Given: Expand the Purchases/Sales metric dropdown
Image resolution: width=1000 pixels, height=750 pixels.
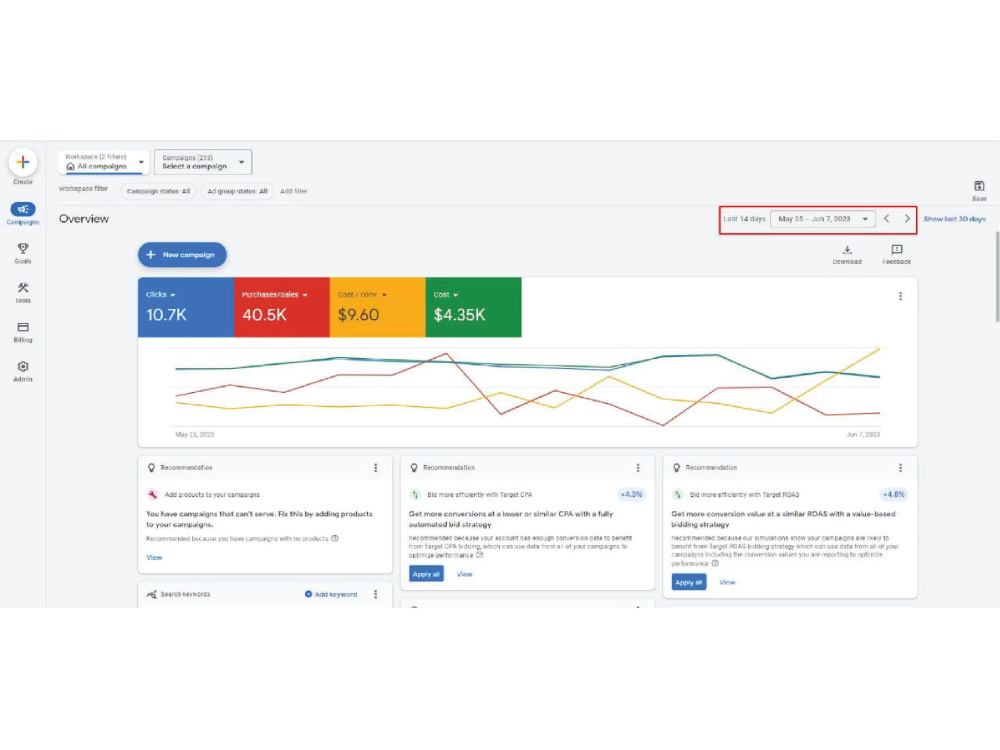Looking at the screenshot, I should (x=275, y=295).
